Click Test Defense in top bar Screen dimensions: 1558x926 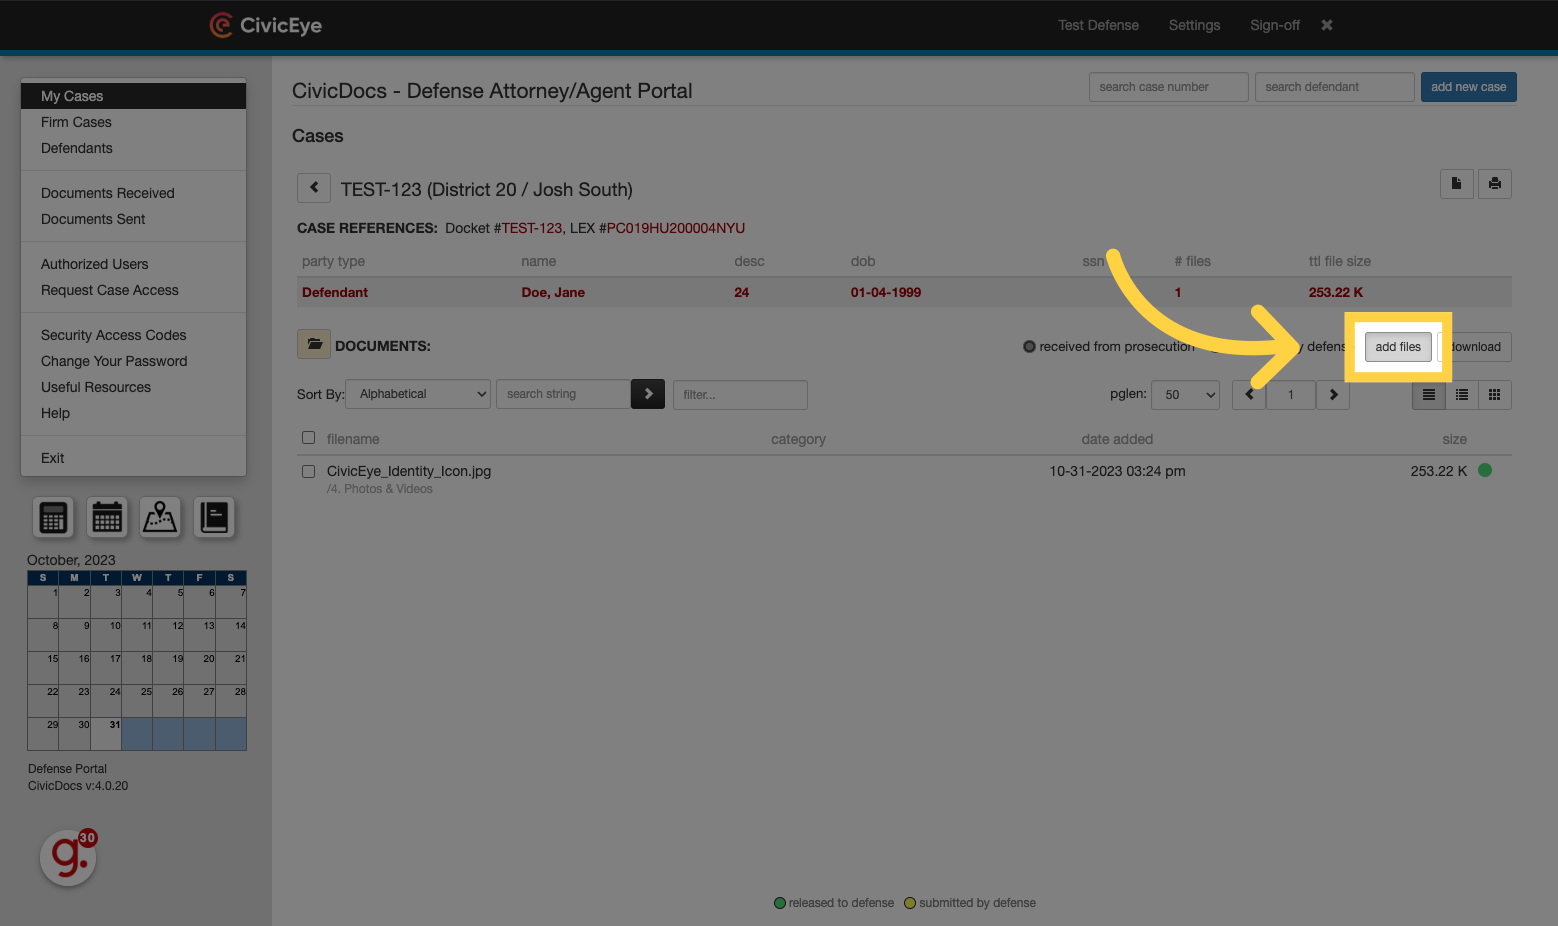tap(1098, 25)
